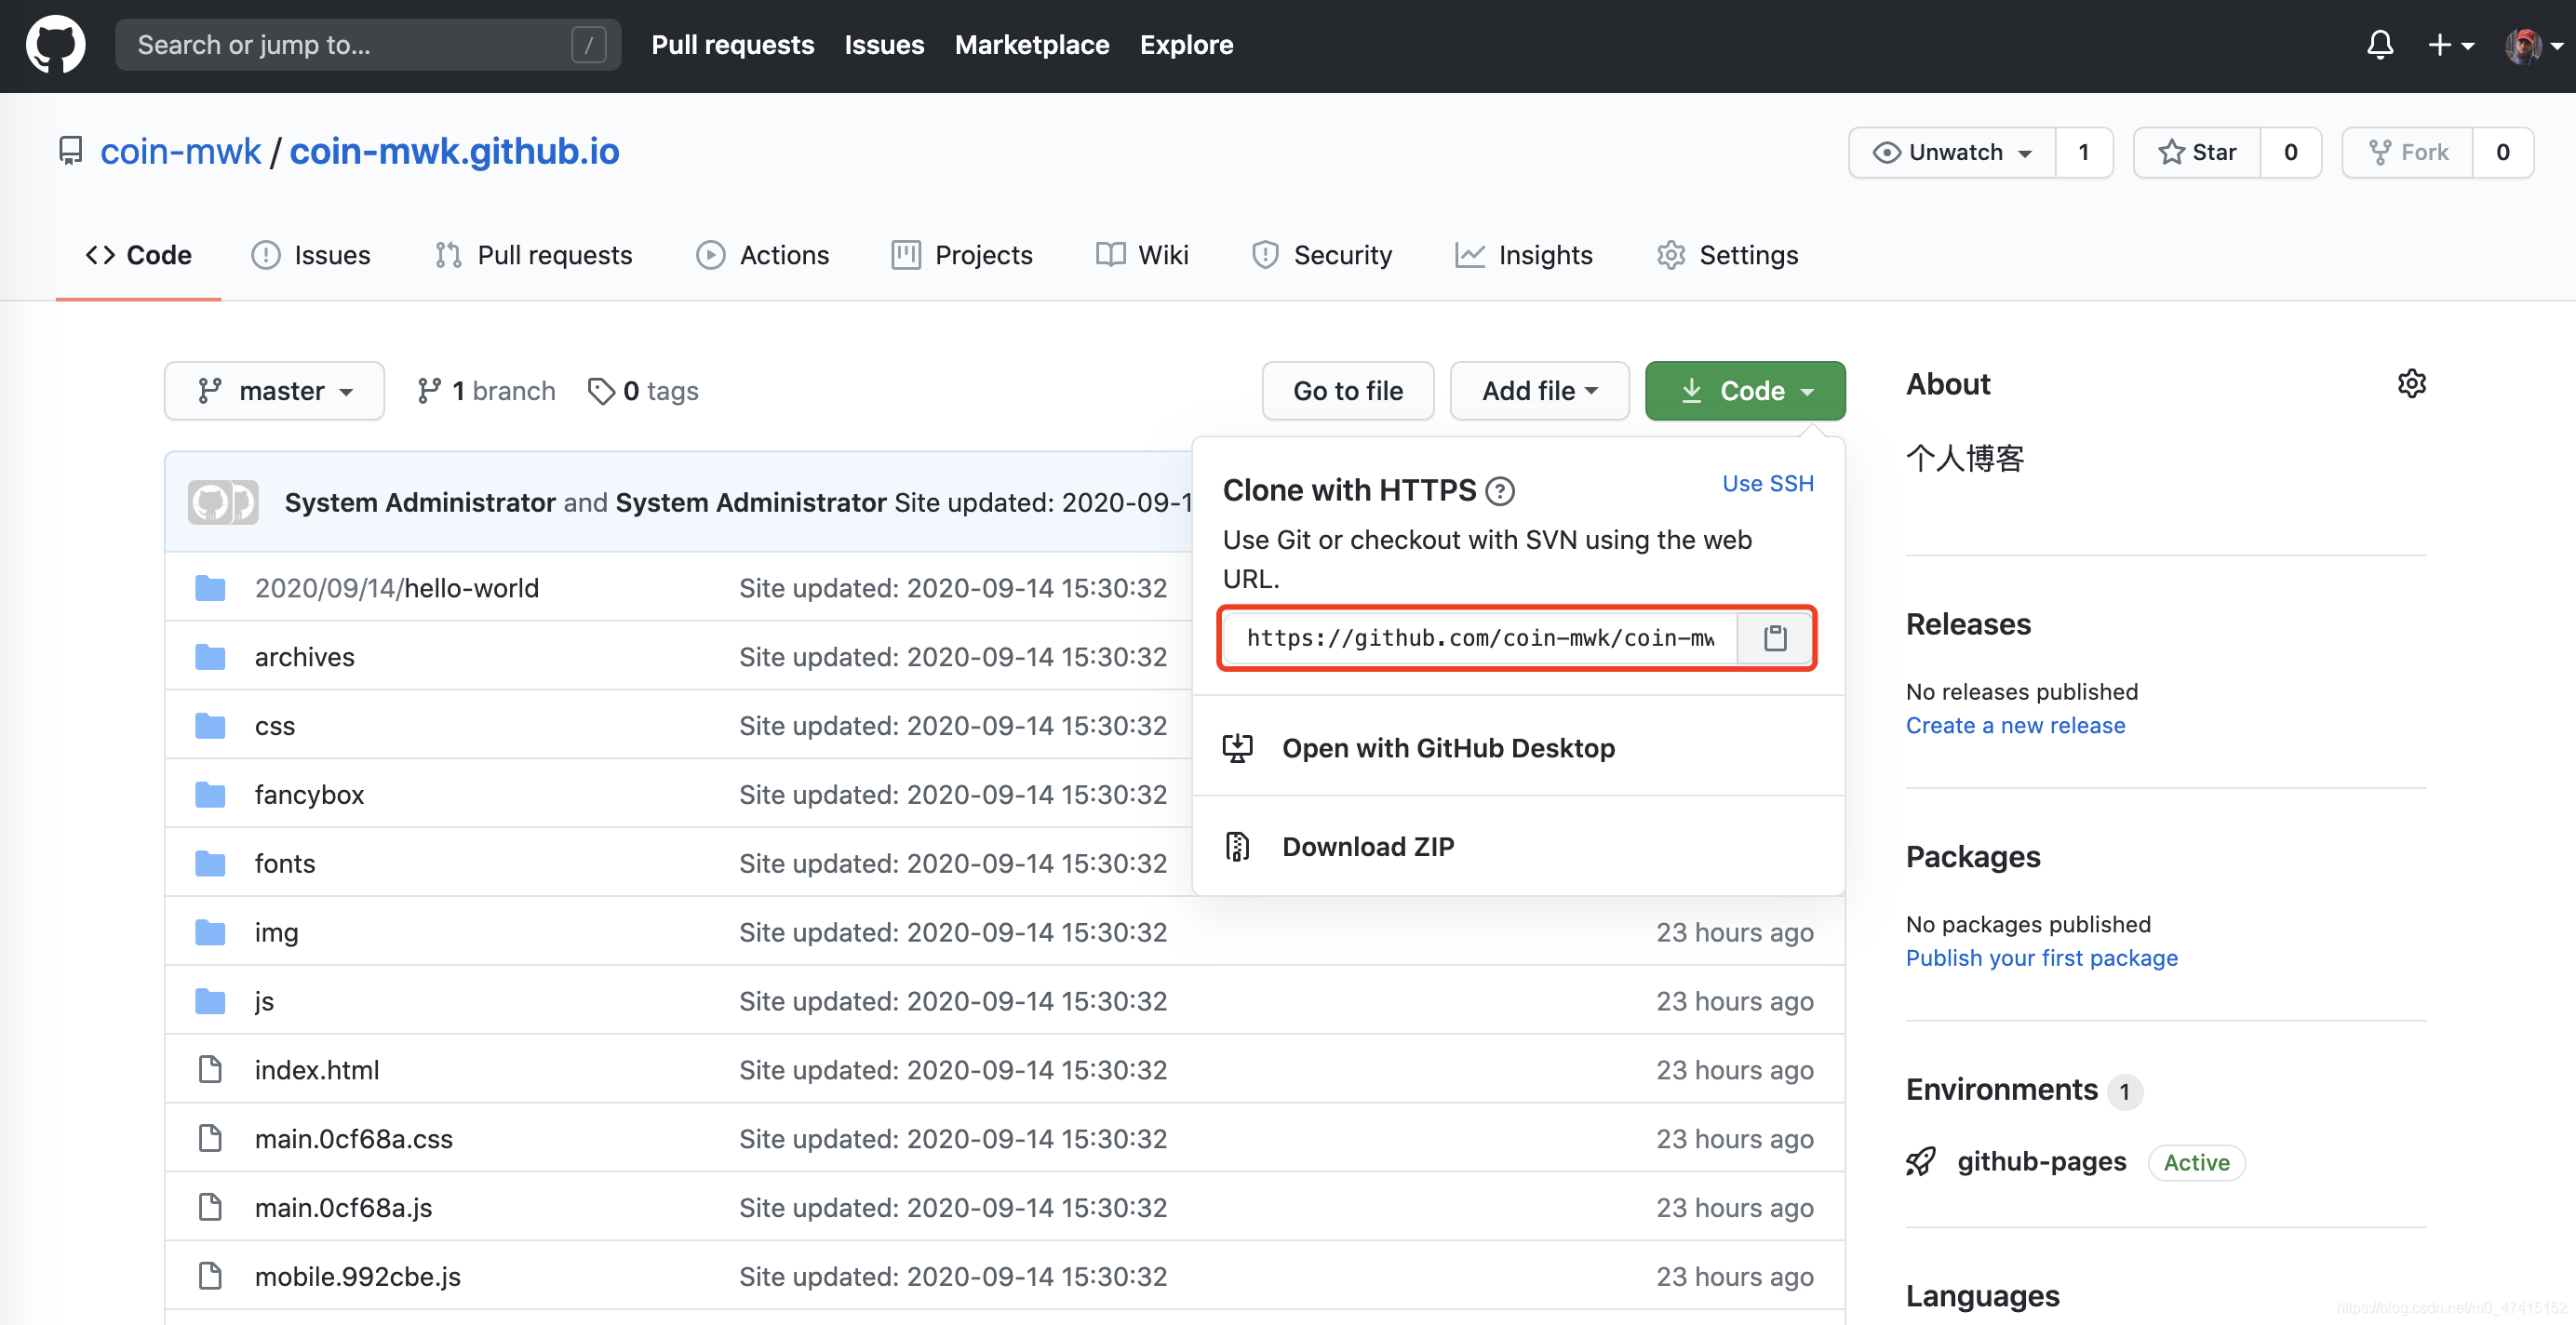Open the notifications bell
The height and width of the screenshot is (1325, 2576).
click(2380, 45)
